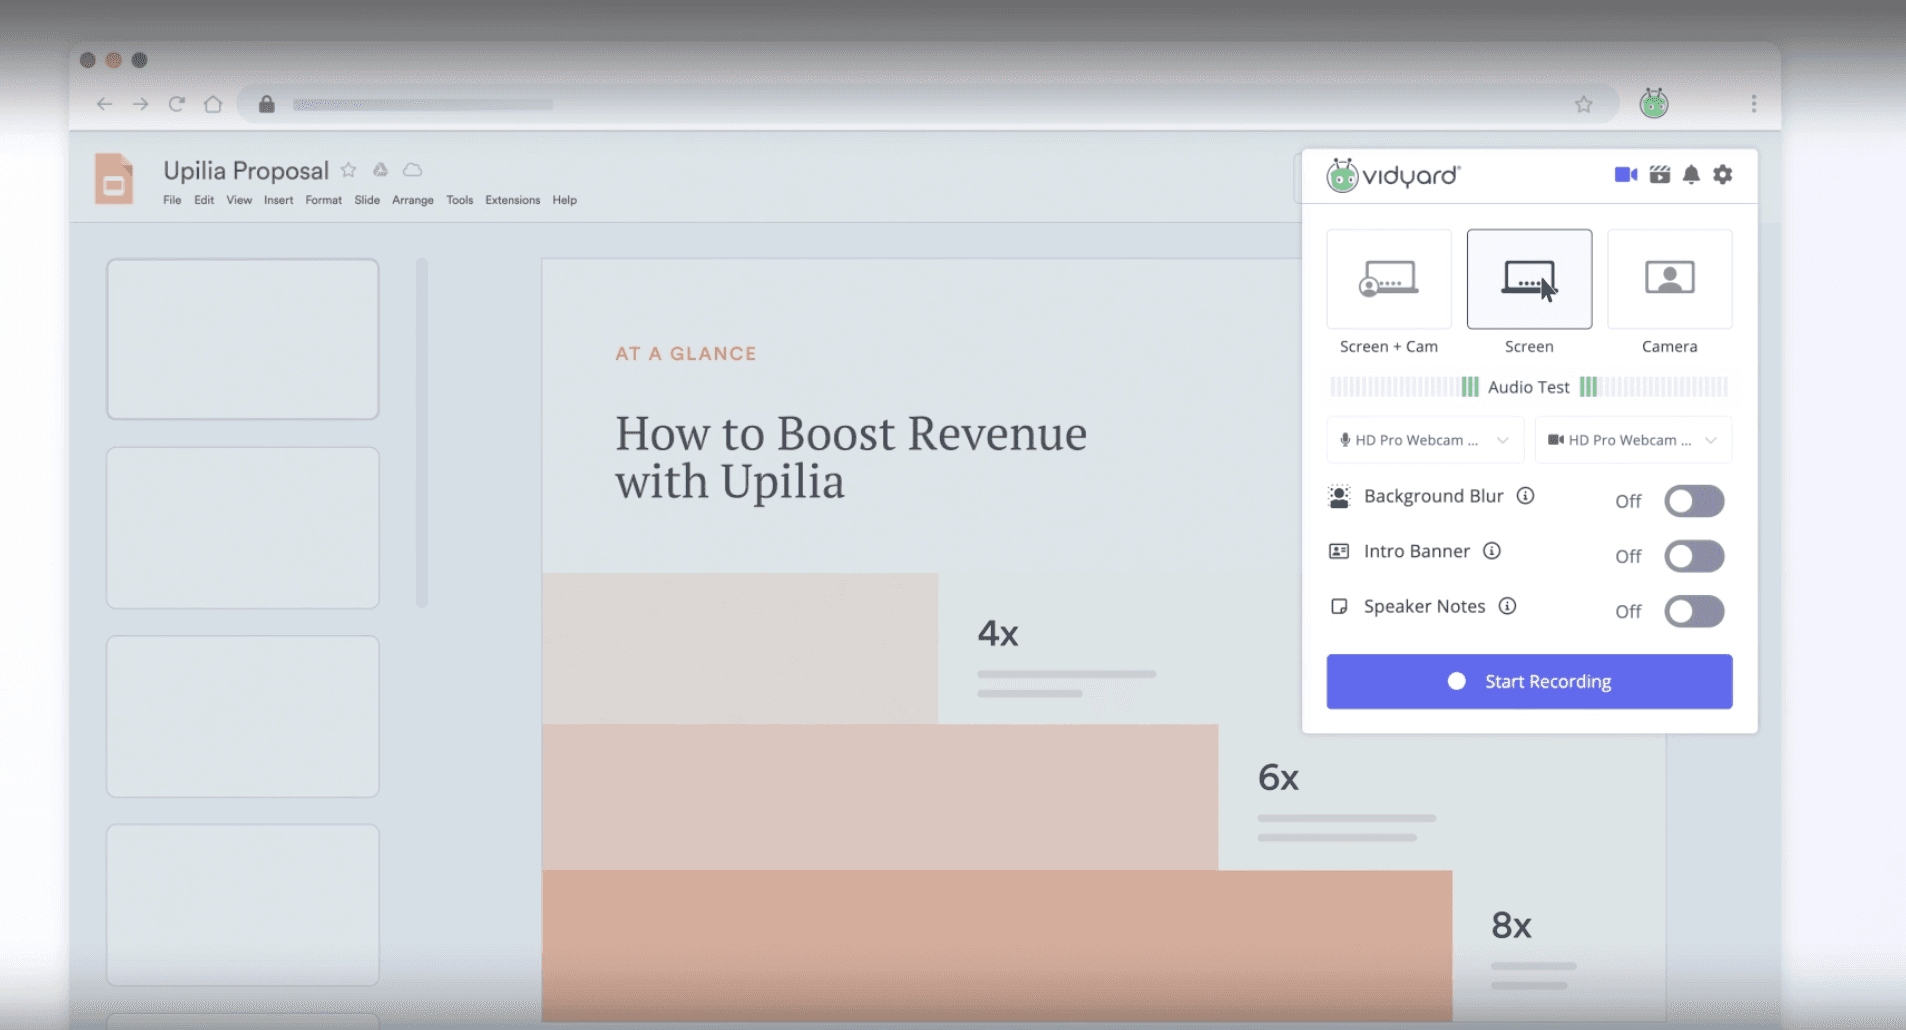Screen dimensions: 1906x1030
Task: Click the Intro Banner info tooltip
Action: click(x=1492, y=551)
